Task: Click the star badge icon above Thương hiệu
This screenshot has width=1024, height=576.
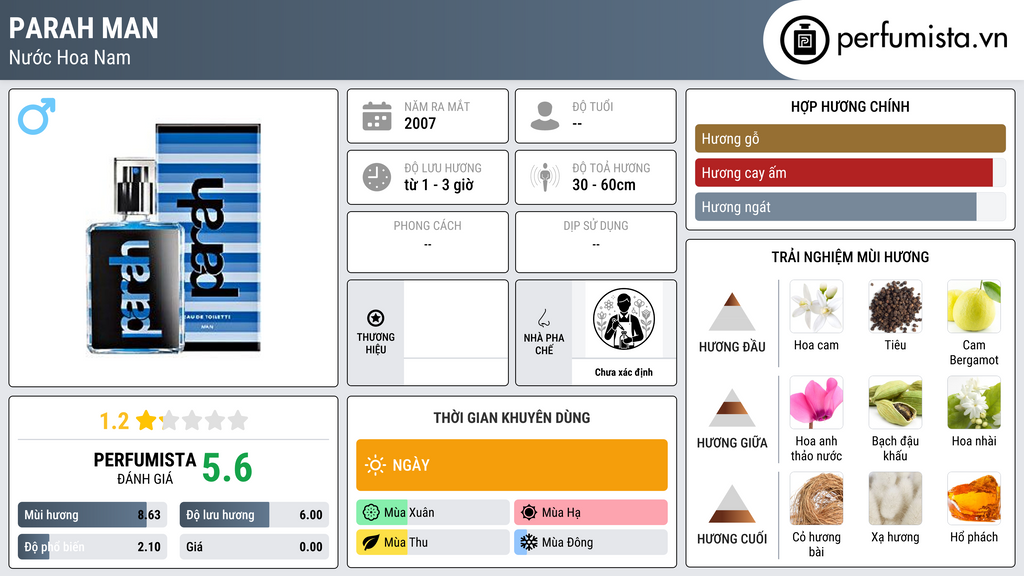Action: [x=376, y=318]
